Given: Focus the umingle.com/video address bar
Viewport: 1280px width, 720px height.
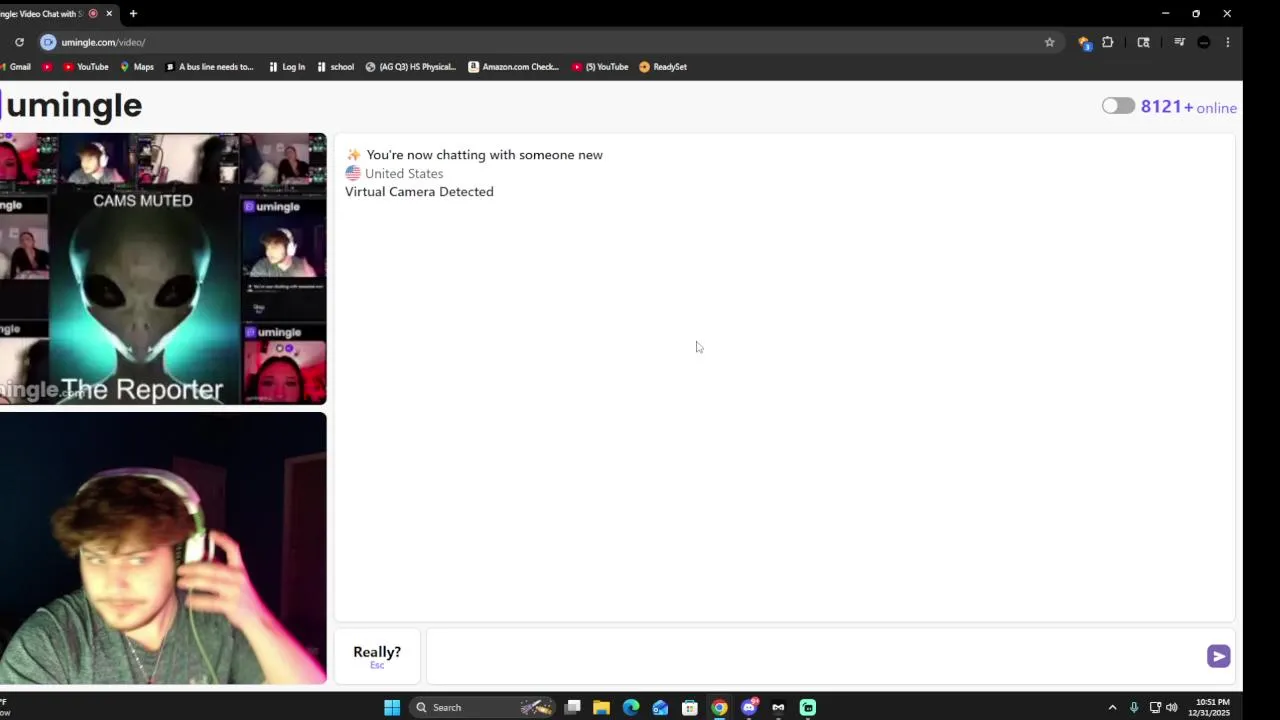Looking at the screenshot, I should pos(540,42).
